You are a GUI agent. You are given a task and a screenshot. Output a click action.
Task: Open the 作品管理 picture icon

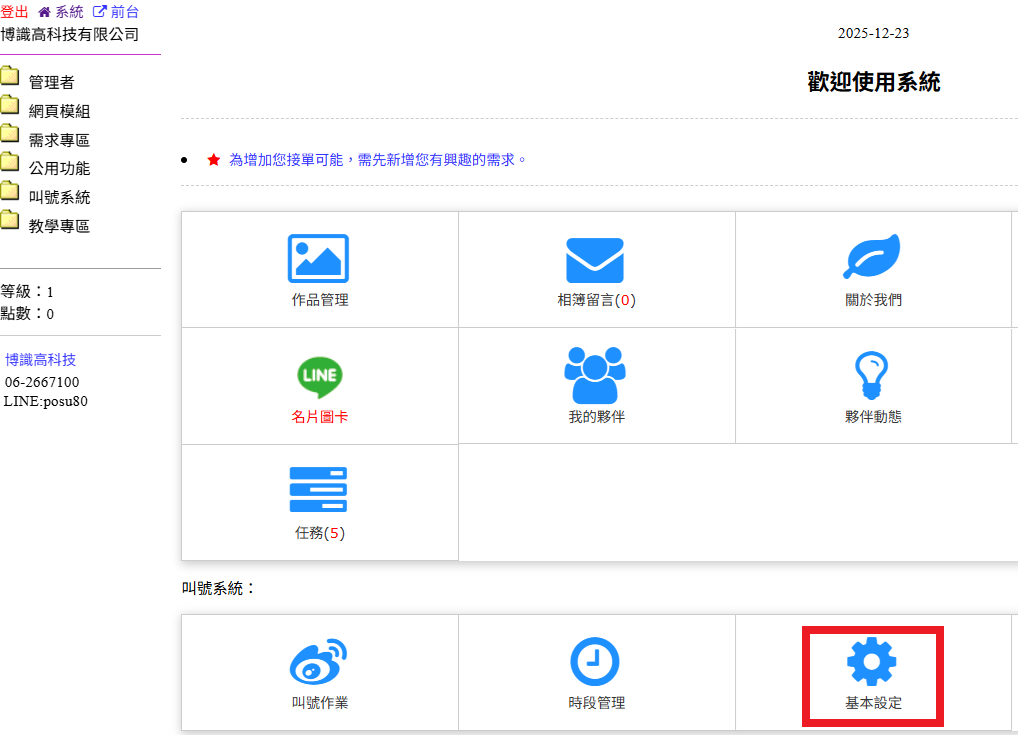click(x=319, y=259)
